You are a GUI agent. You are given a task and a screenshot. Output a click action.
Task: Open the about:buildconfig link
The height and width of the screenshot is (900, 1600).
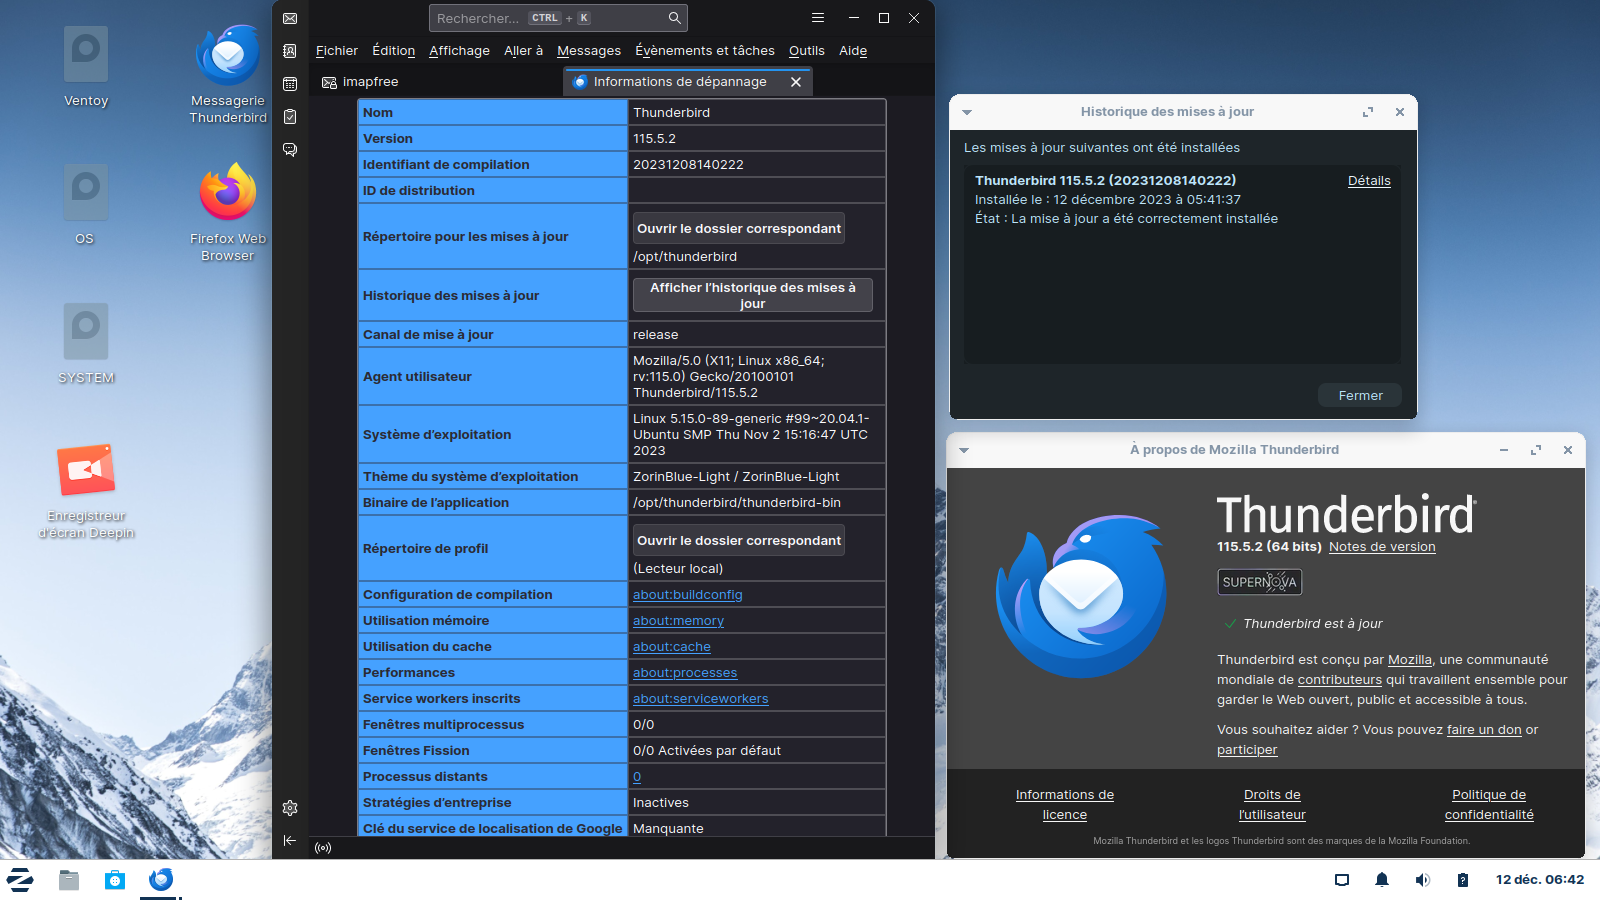688,595
